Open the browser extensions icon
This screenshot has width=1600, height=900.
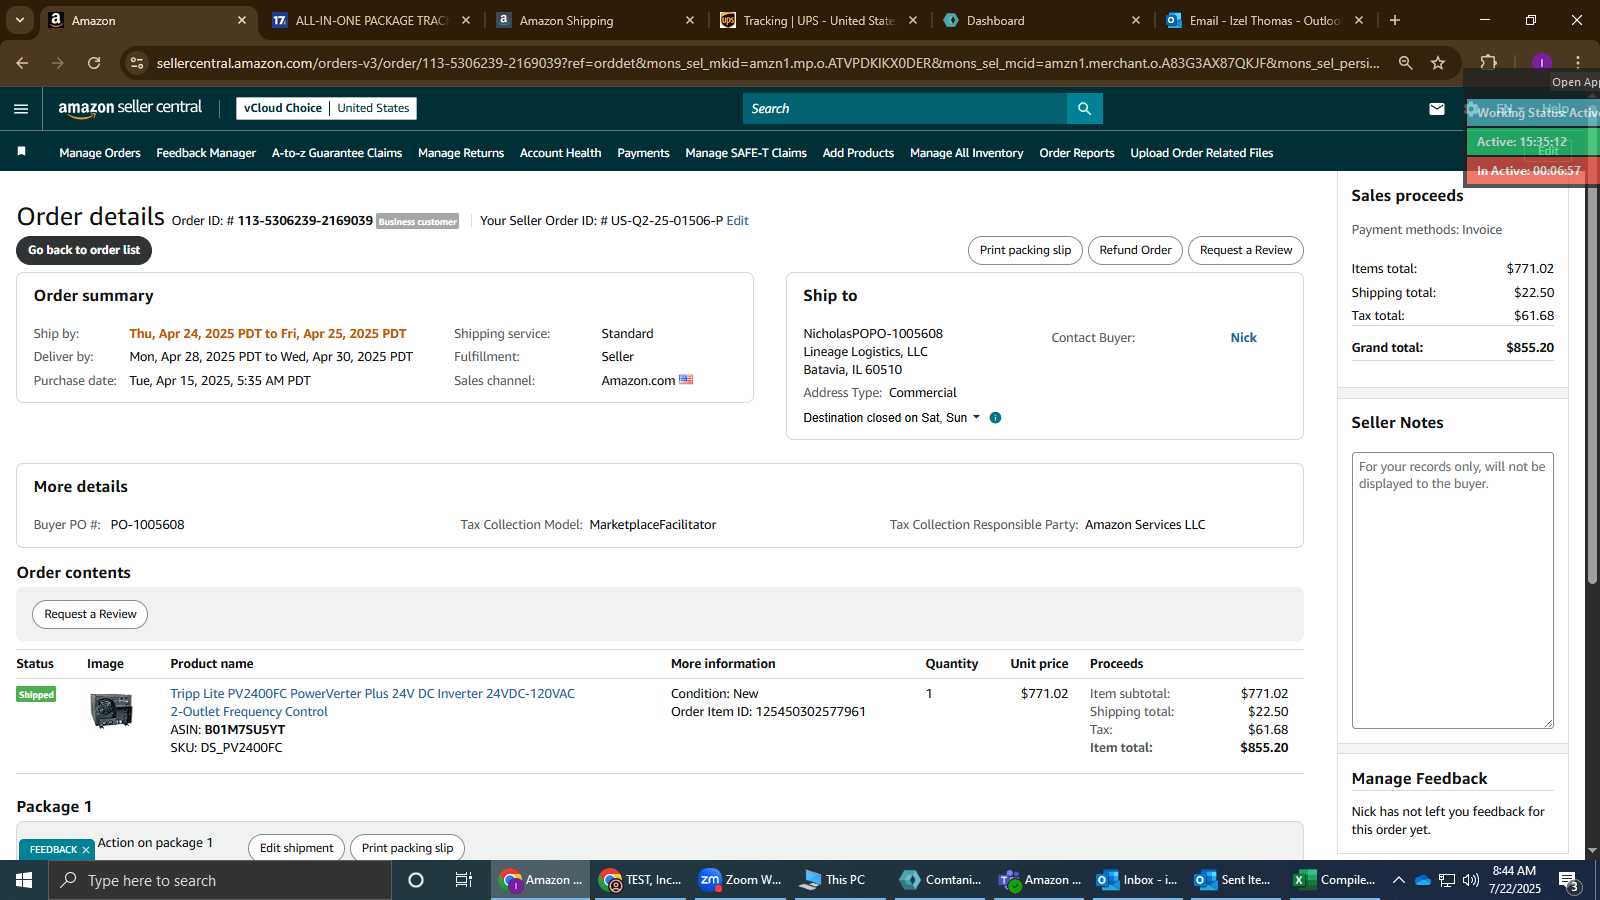tap(1488, 63)
